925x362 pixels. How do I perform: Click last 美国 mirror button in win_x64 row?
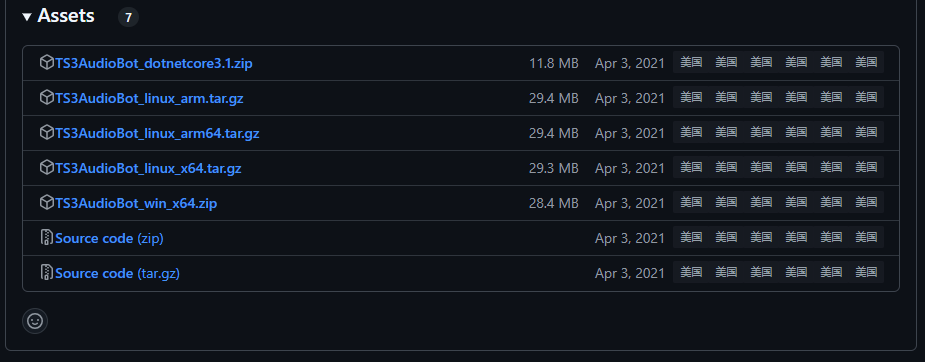866,202
